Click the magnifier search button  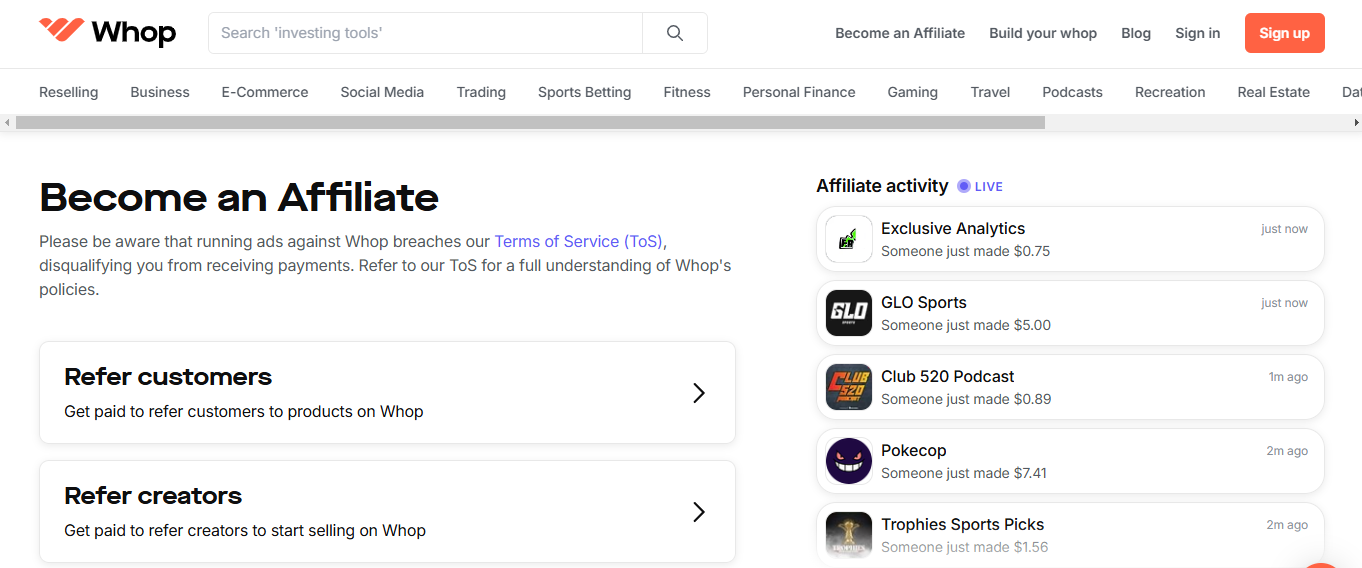675,33
